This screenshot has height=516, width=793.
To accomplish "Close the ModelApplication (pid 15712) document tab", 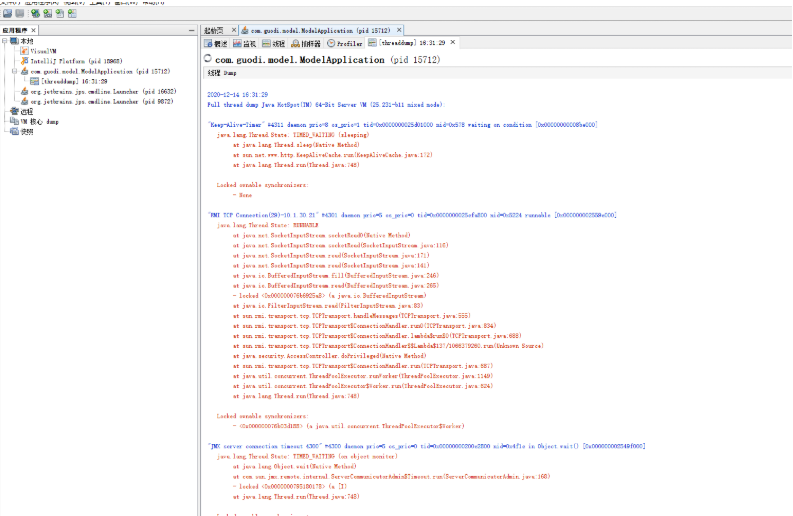I will click(x=399, y=30).
